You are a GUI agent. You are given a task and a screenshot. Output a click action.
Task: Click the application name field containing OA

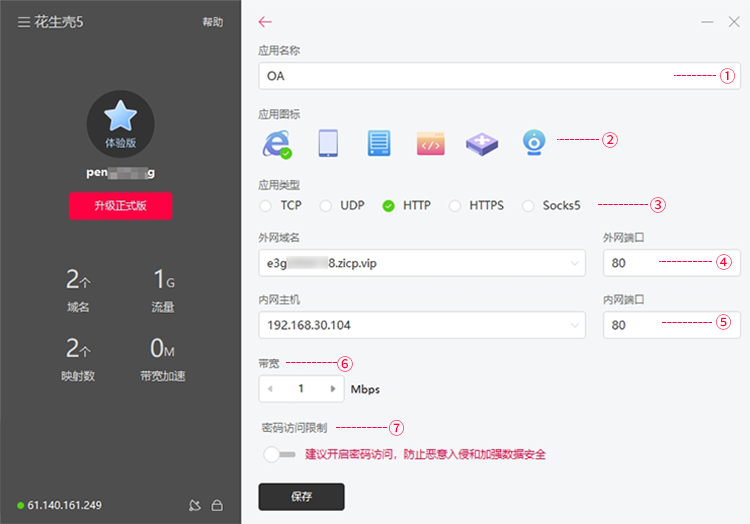(499, 76)
